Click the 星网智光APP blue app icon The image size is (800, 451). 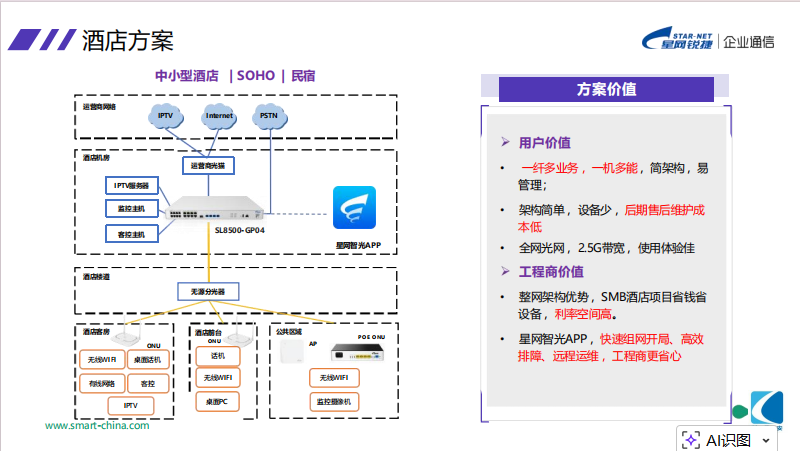[354, 208]
